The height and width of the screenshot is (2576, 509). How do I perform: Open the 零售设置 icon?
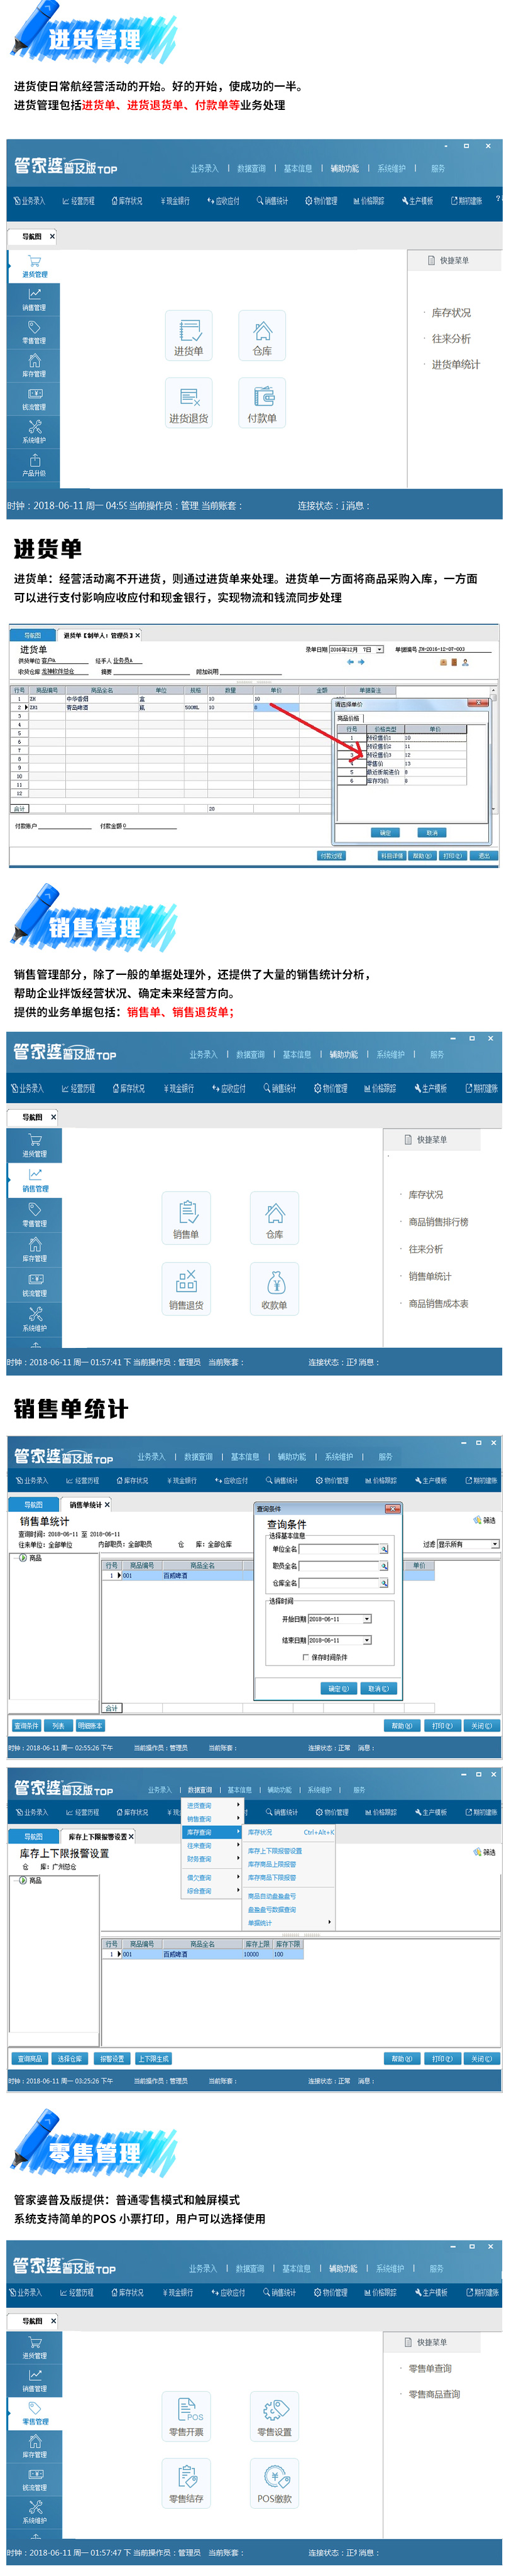[274, 2416]
